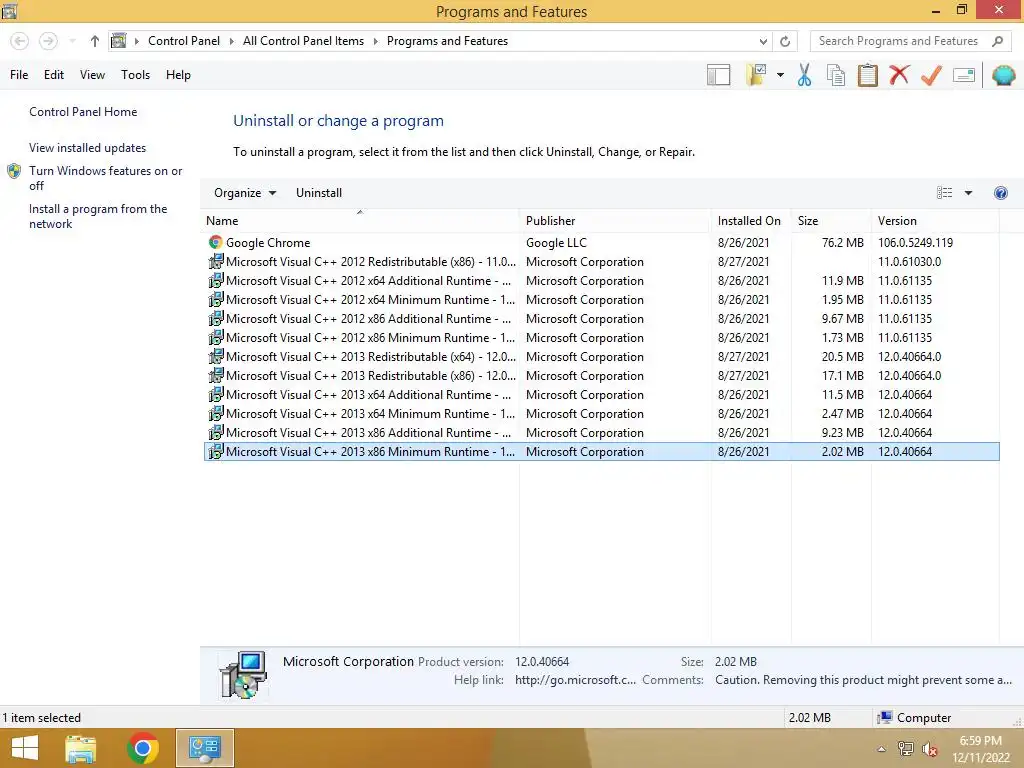Go back with the Back arrow
This screenshot has height=768, width=1024.
coord(20,41)
